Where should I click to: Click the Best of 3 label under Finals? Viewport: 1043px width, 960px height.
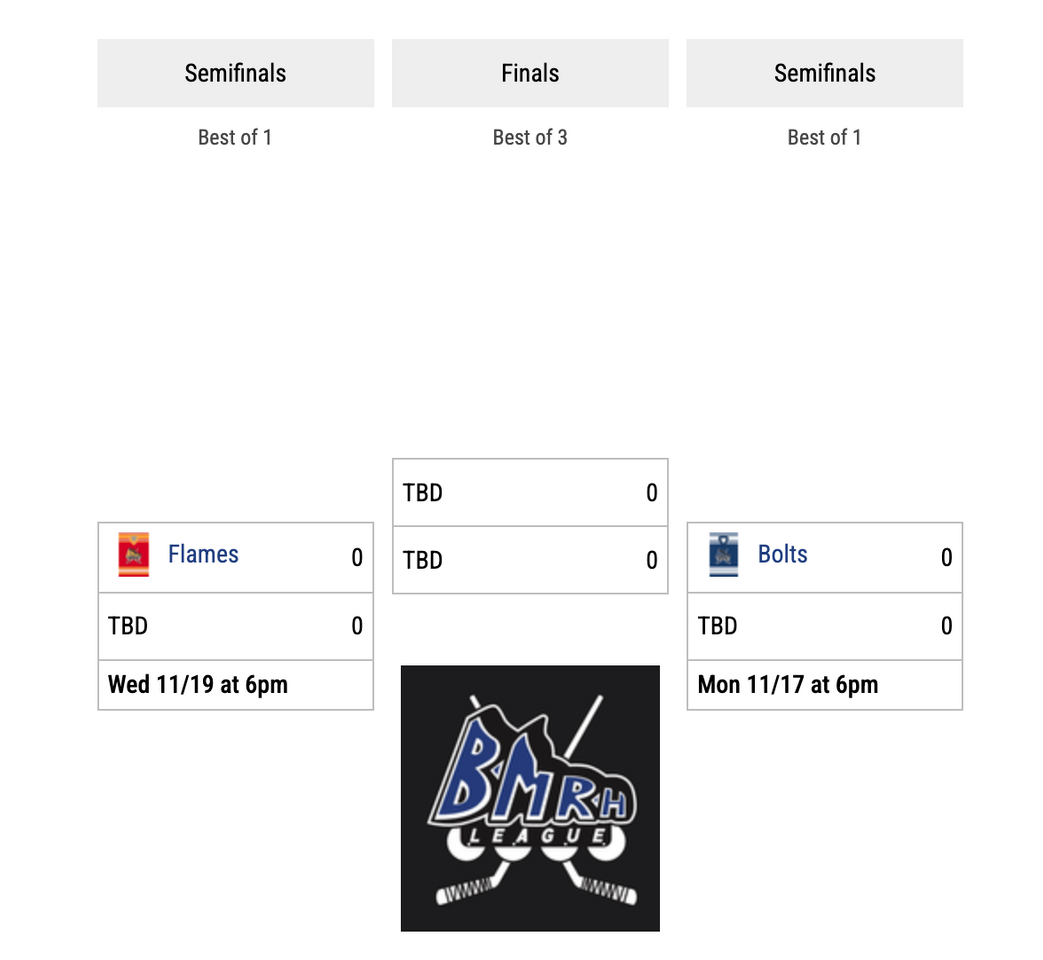[530, 138]
